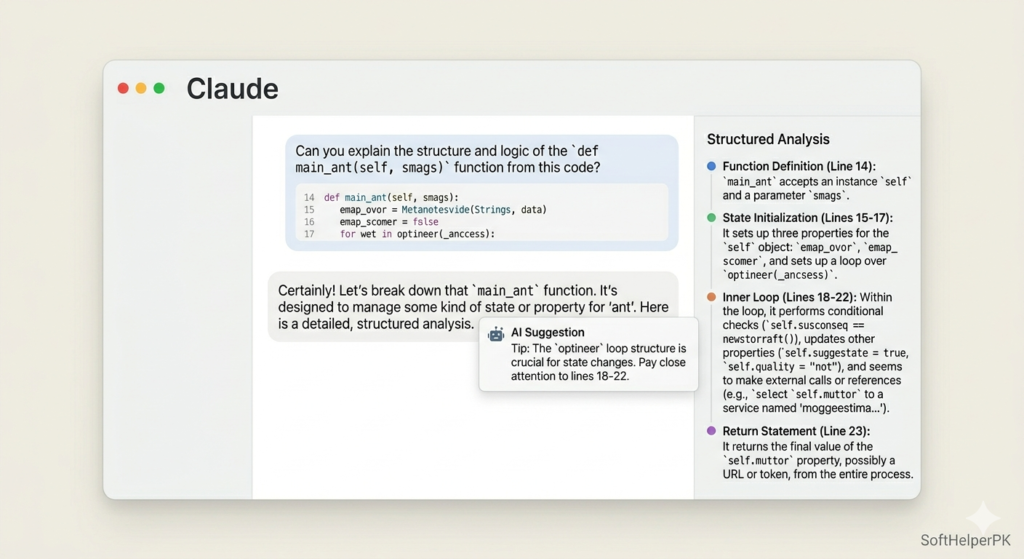Click the user question message bubble text
Screen dimensions: 1024x559
click(x=447, y=159)
